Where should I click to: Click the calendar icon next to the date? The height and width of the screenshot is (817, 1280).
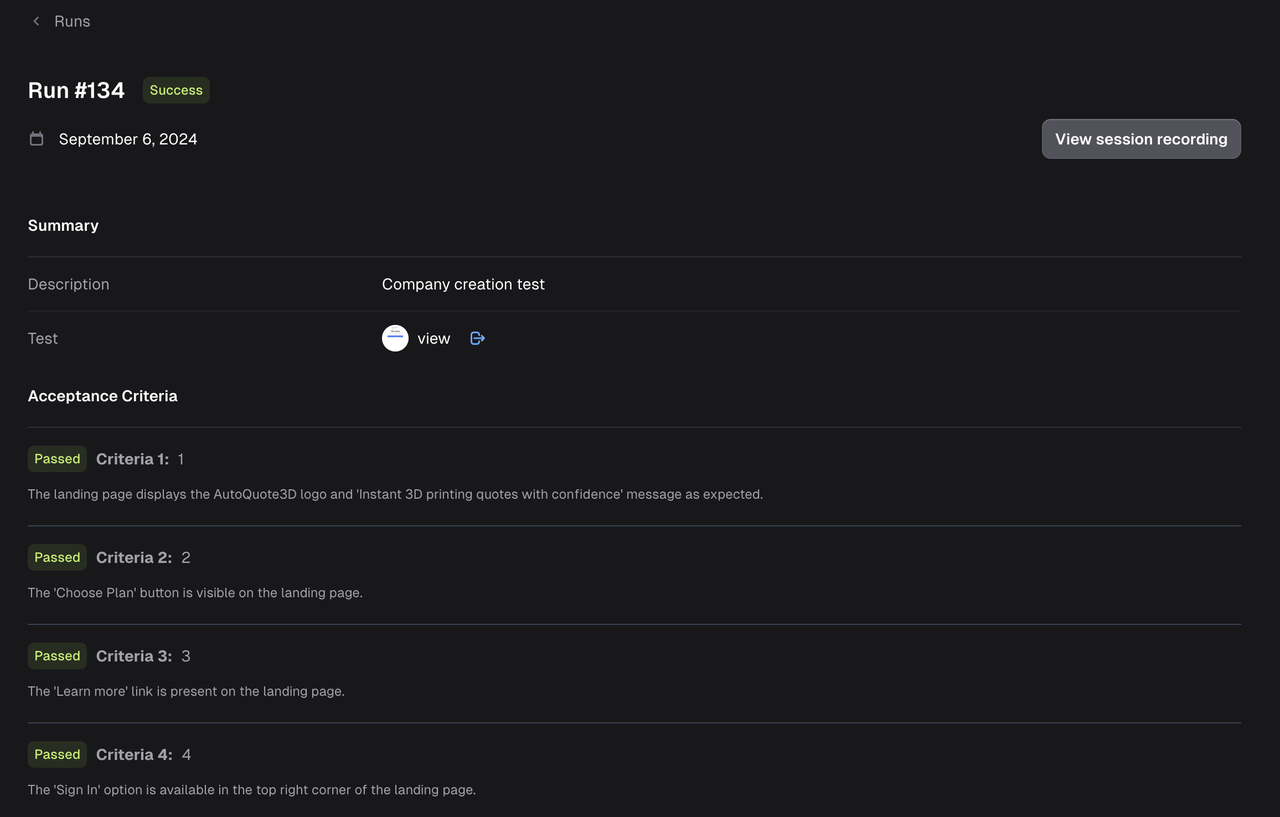tap(36, 138)
